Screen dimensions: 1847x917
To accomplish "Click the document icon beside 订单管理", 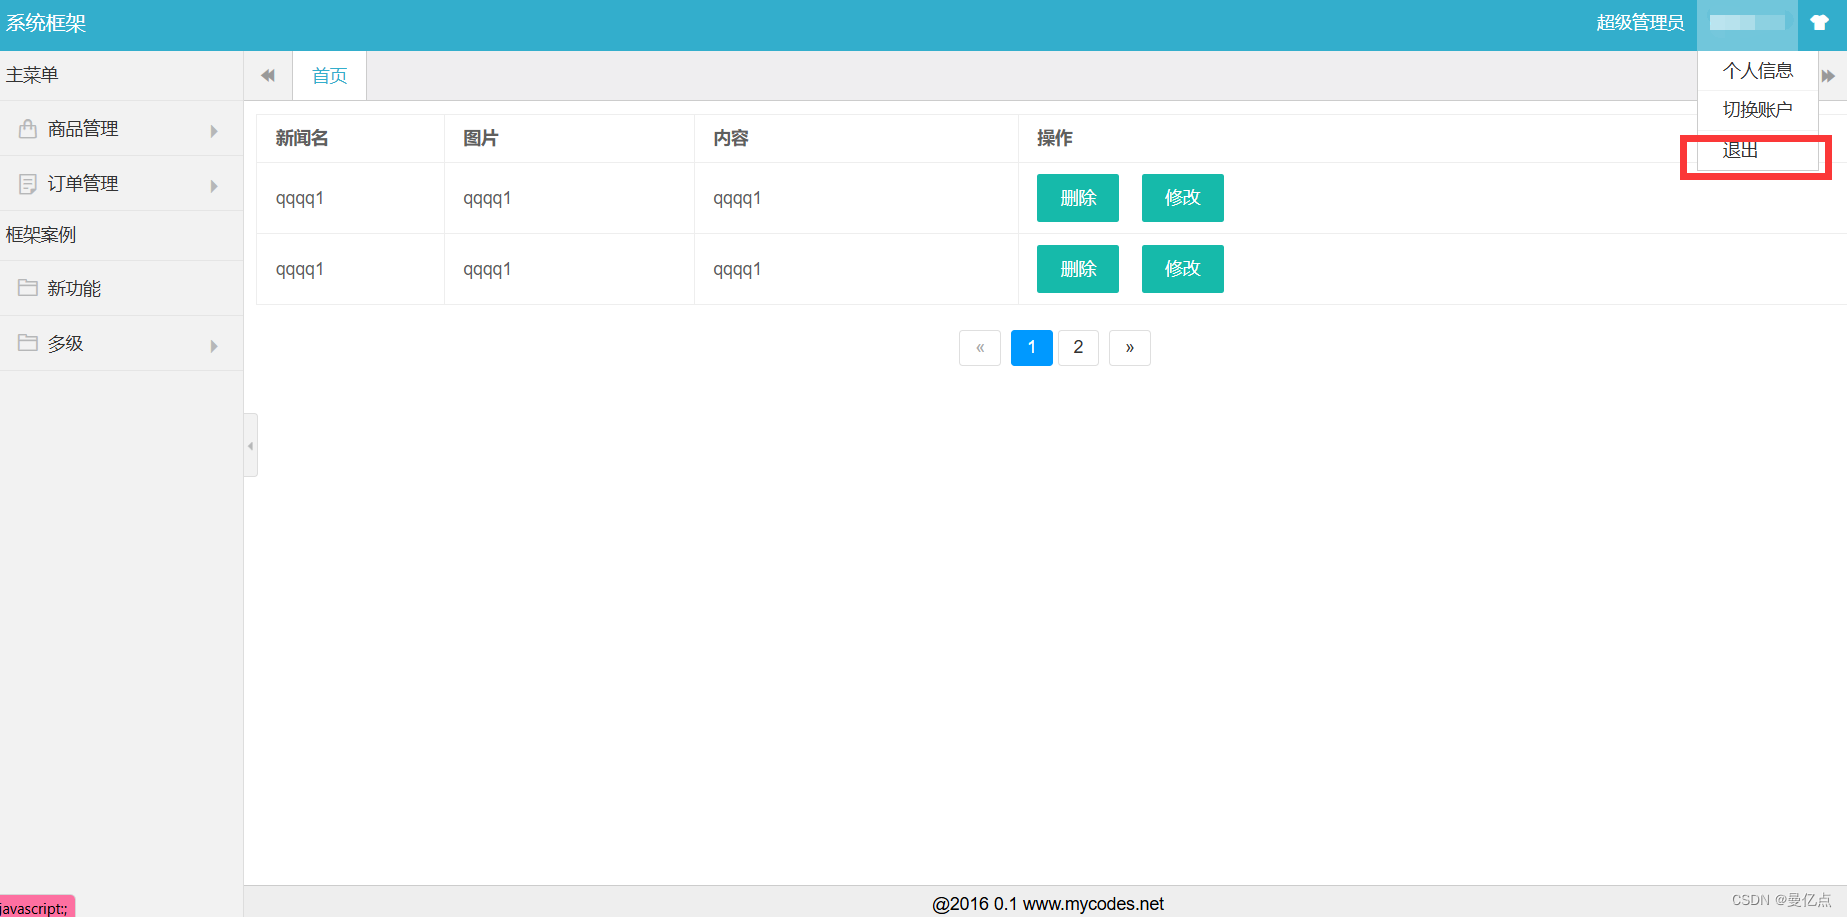I will point(28,184).
